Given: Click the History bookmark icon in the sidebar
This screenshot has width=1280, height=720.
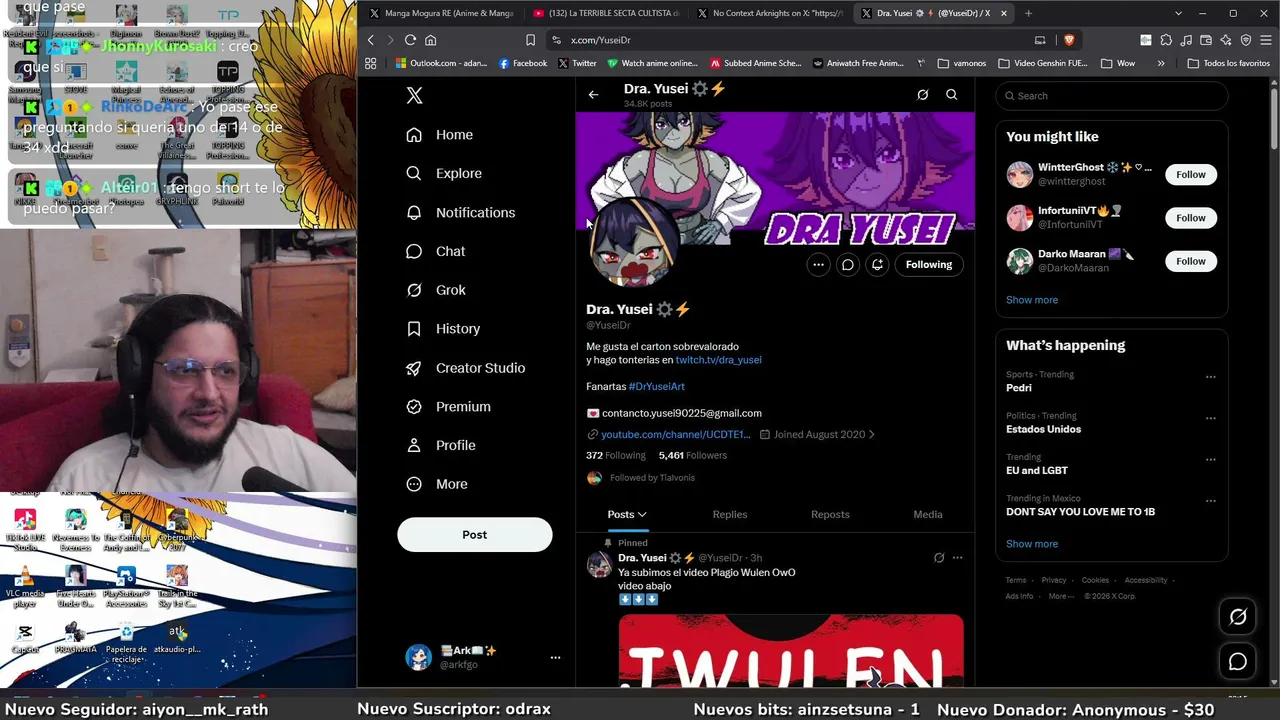Looking at the screenshot, I should (414, 329).
